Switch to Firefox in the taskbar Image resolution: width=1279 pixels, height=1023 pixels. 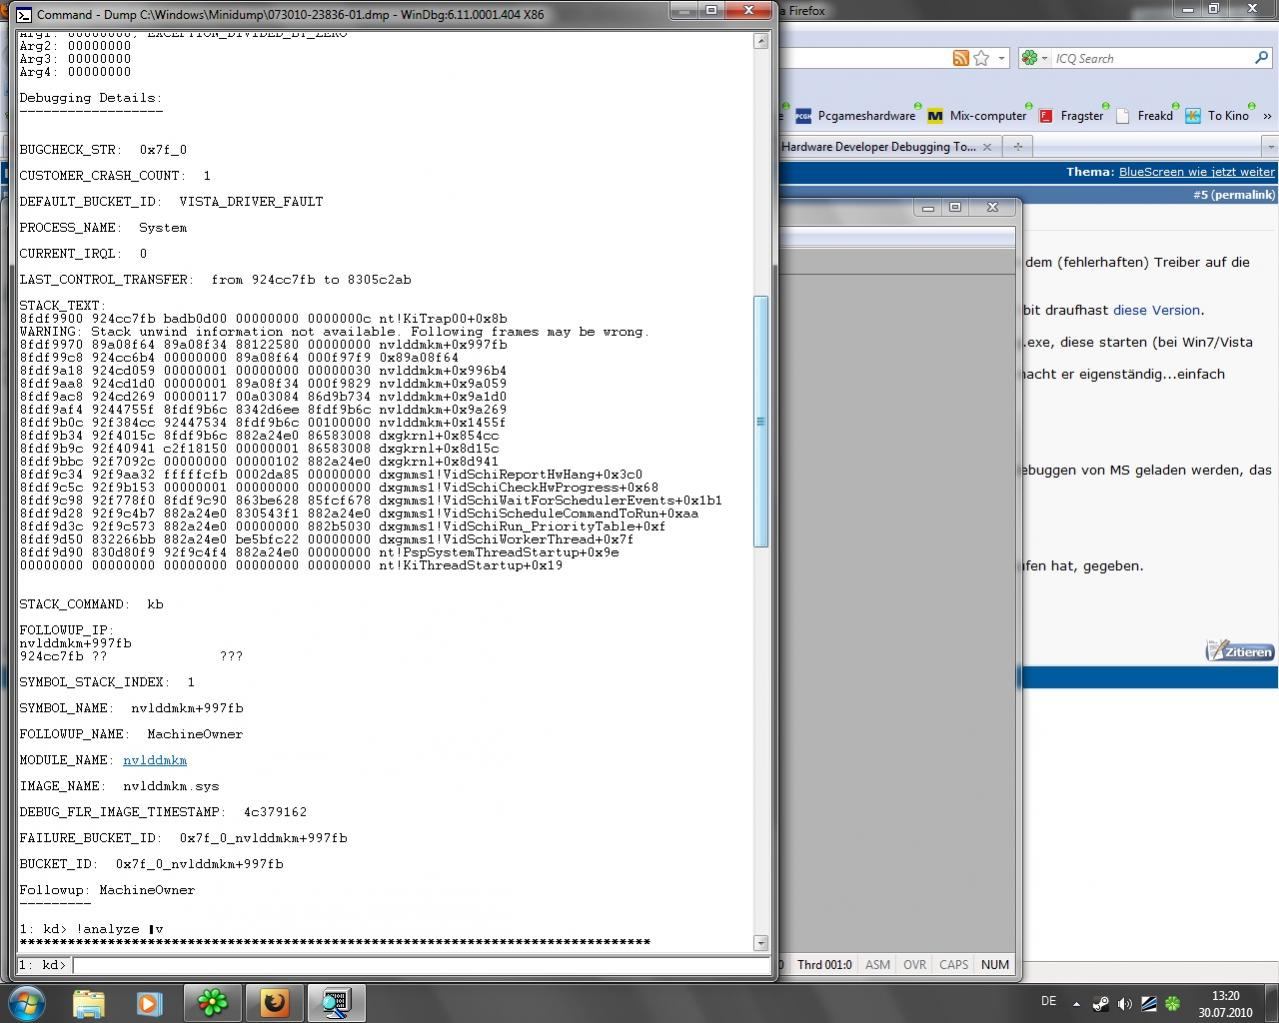274,1002
